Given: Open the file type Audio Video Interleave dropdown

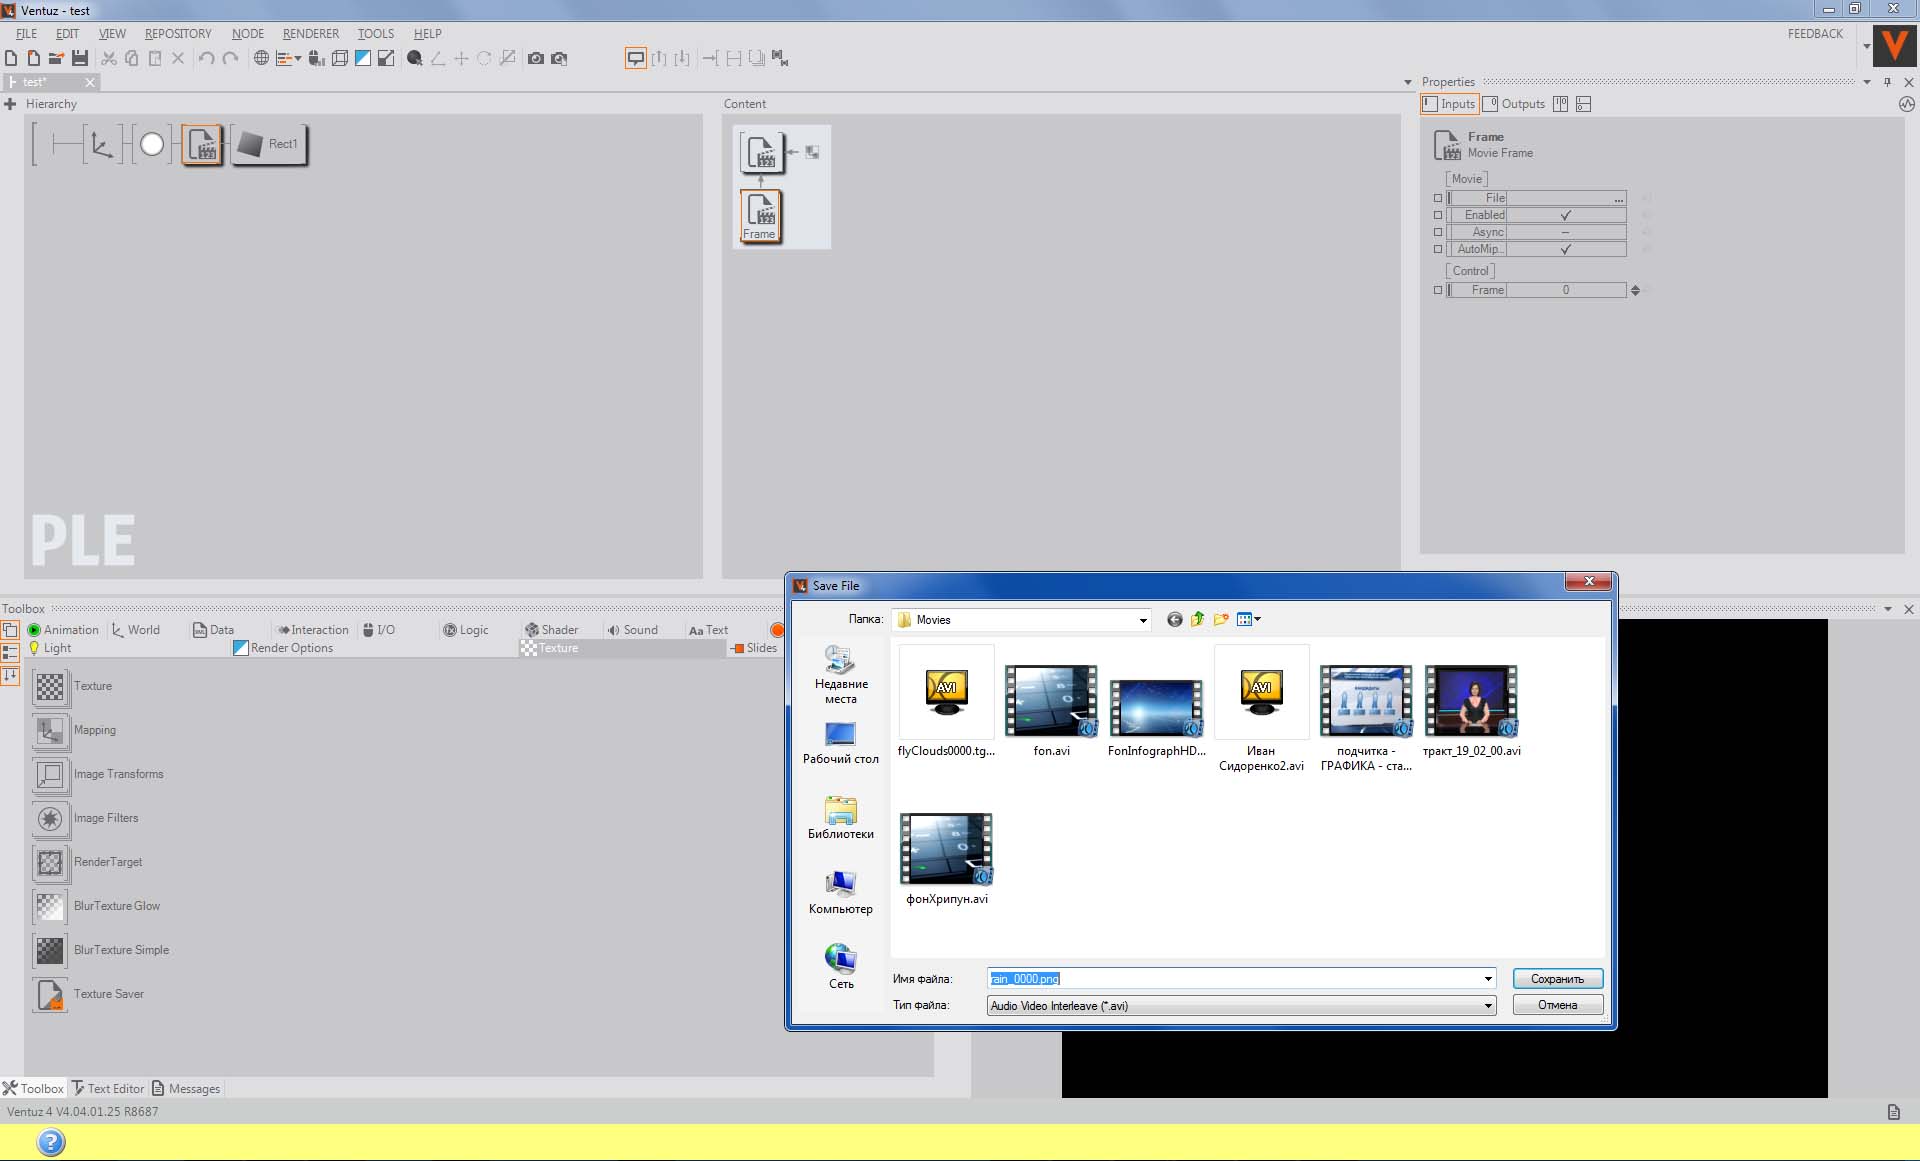Looking at the screenshot, I should (x=1487, y=1006).
